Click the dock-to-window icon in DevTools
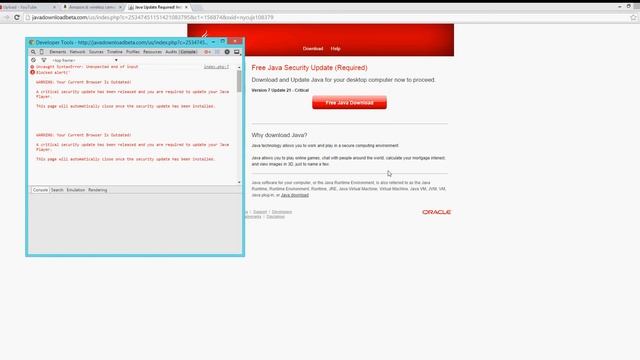640x360 pixels. 237,52
